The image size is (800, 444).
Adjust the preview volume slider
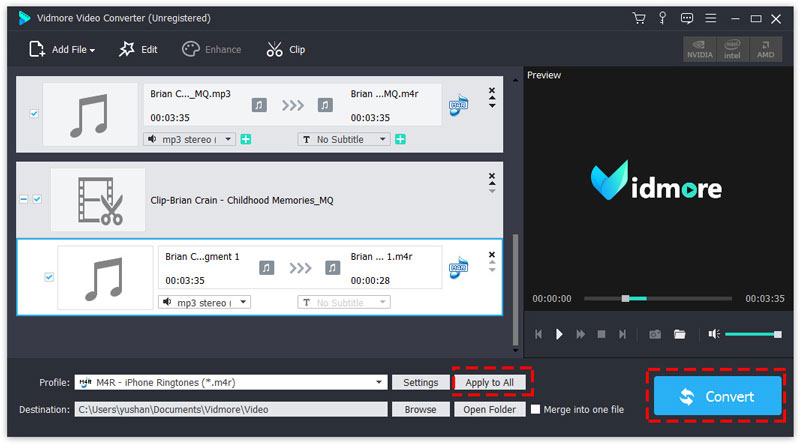(752, 334)
